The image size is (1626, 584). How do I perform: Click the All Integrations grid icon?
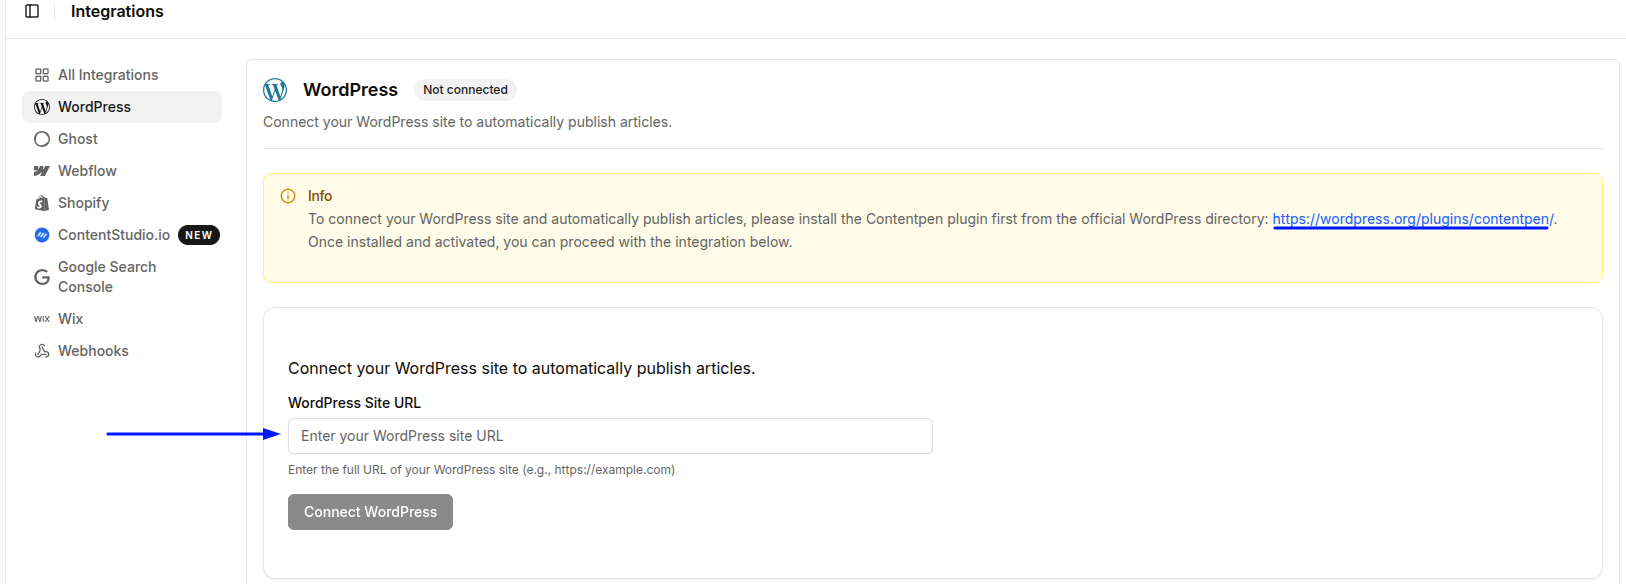pyautogui.click(x=42, y=75)
